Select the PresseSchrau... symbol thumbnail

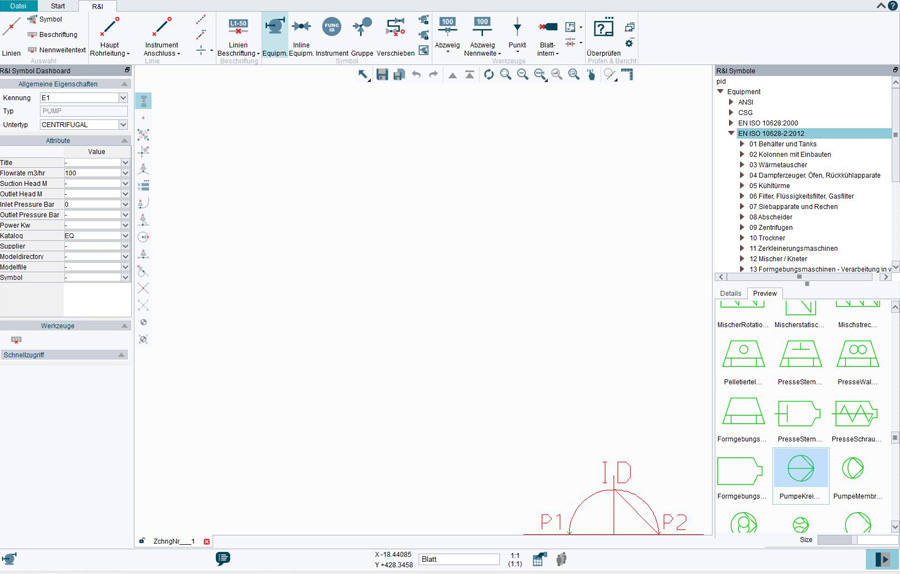click(857, 419)
